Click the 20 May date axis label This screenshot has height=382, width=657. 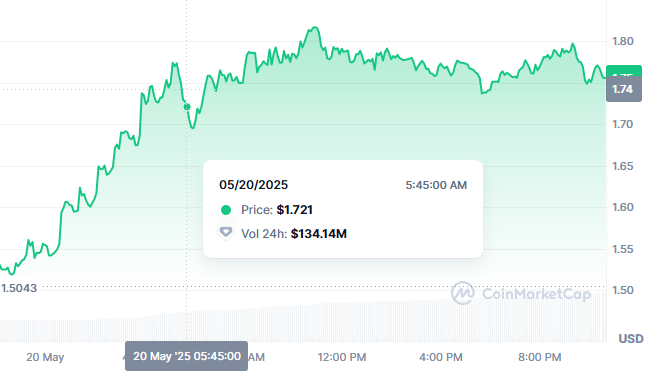point(45,357)
